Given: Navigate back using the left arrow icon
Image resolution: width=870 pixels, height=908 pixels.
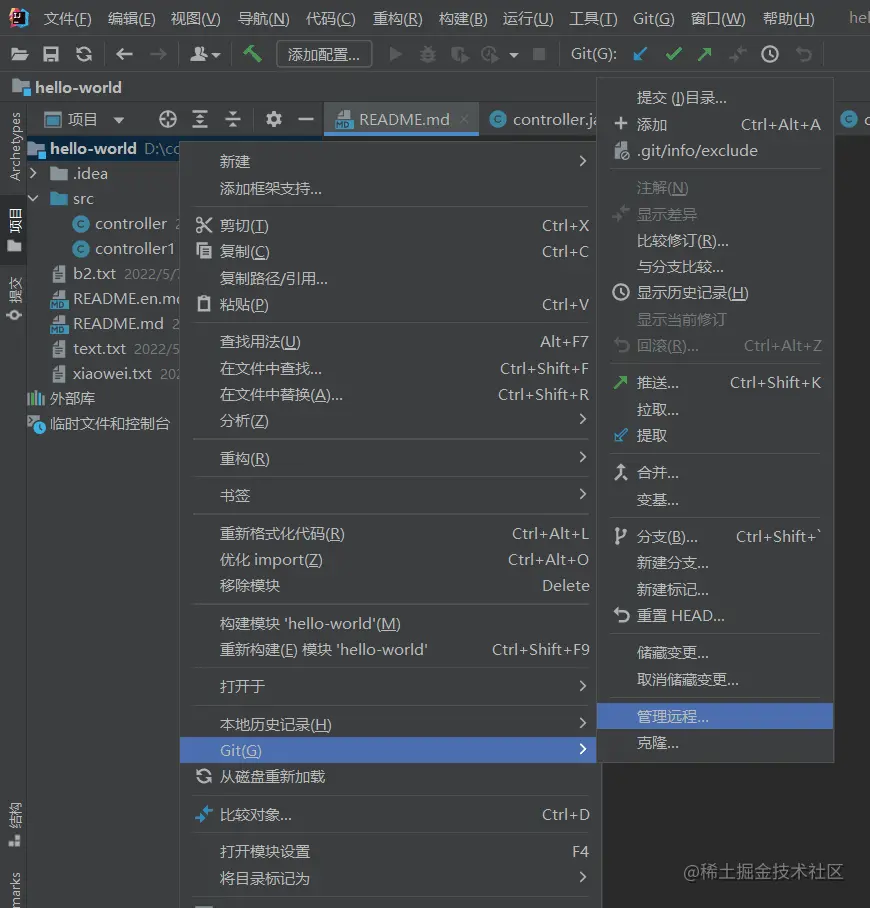Looking at the screenshot, I should point(122,53).
